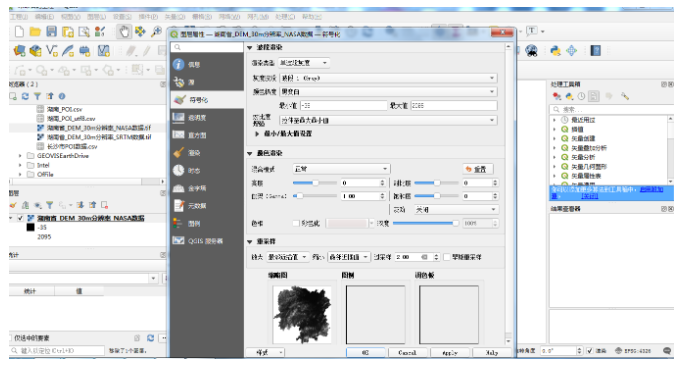Open the 金字塔 Pyramids page
The width and height of the screenshot is (680, 368).
pyautogui.click(x=206, y=188)
